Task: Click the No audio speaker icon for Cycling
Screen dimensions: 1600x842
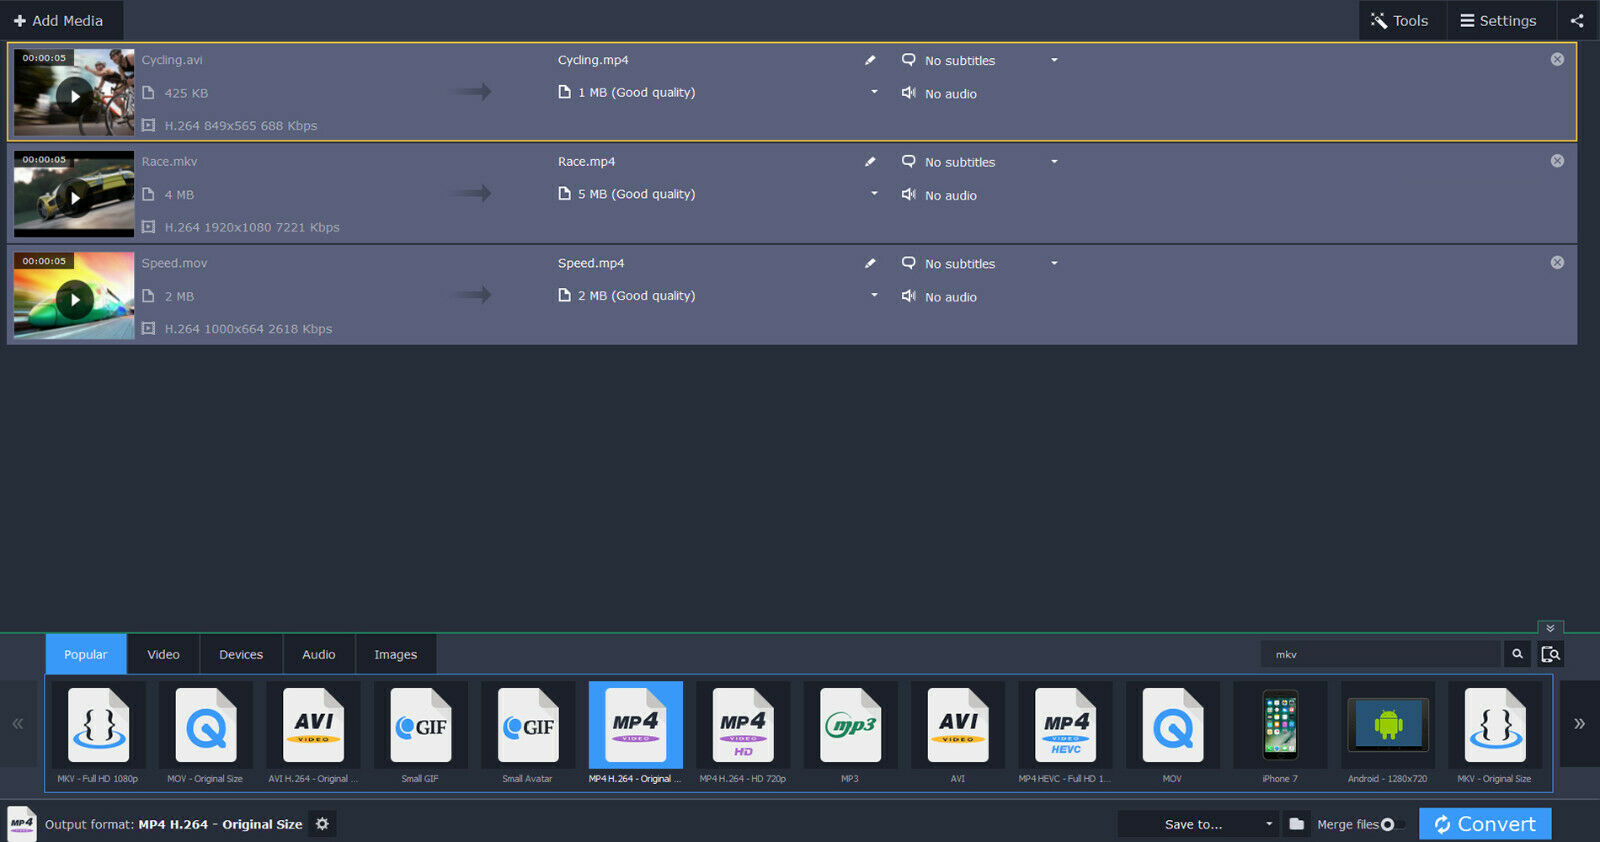Action: 908,93
